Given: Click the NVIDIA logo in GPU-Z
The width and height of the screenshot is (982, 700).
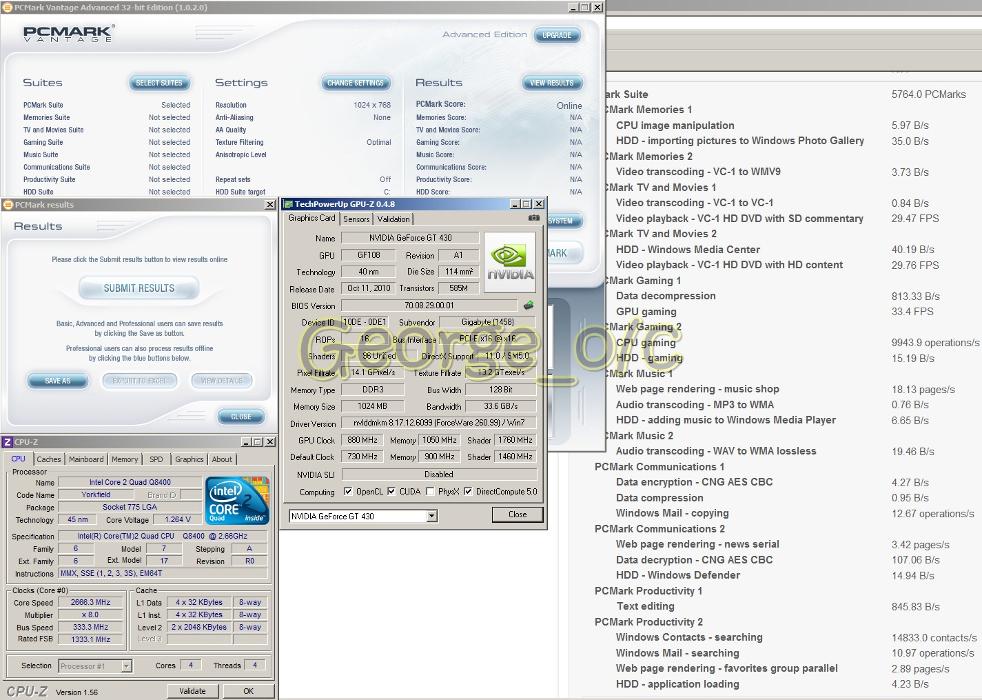Looking at the screenshot, I should coord(510,262).
